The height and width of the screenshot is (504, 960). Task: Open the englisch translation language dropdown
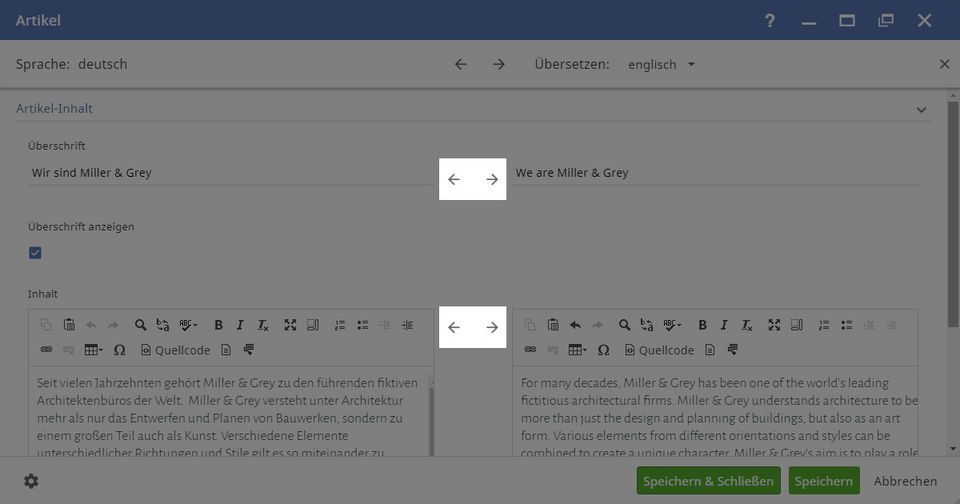pos(661,64)
